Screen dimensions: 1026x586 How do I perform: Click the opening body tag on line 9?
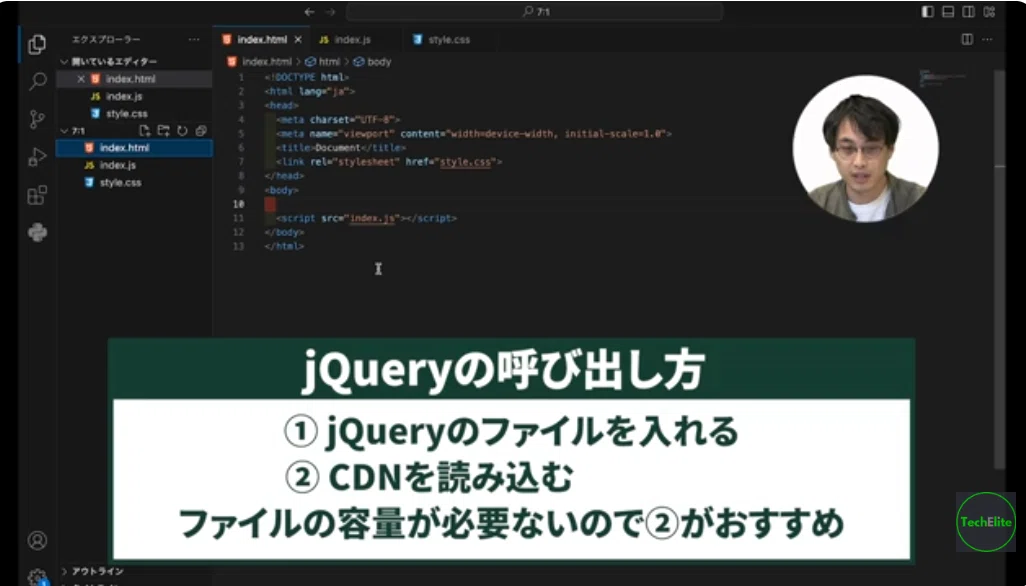pyautogui.click(x=282, y=190)
